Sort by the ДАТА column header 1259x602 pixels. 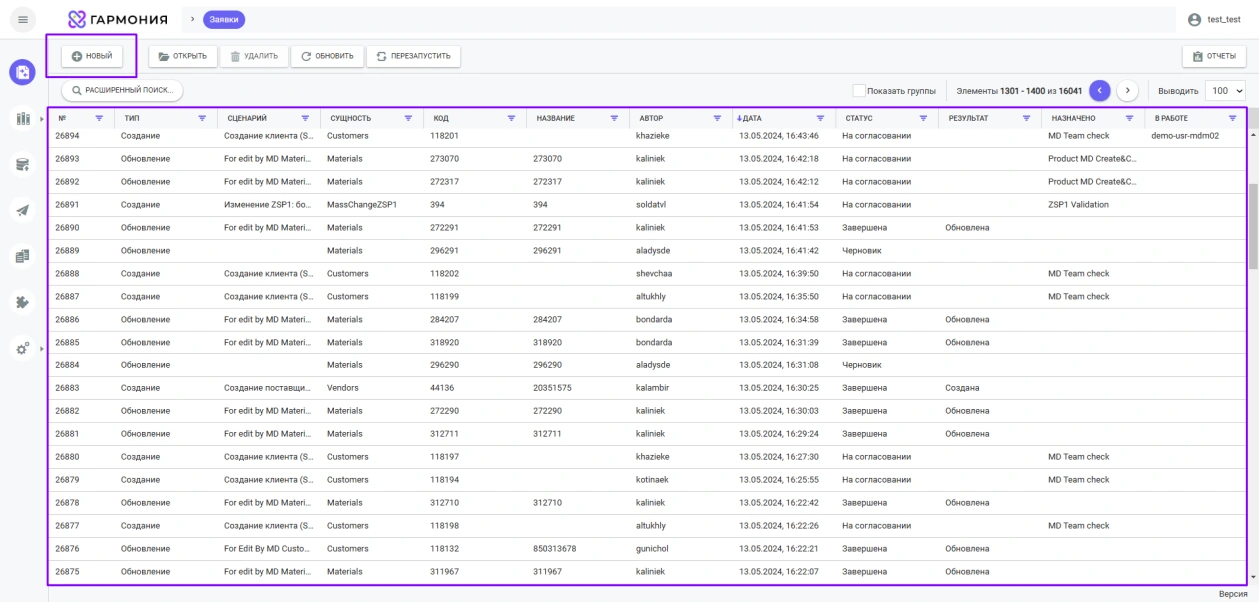pyautogui.click(x=750, y=118)
